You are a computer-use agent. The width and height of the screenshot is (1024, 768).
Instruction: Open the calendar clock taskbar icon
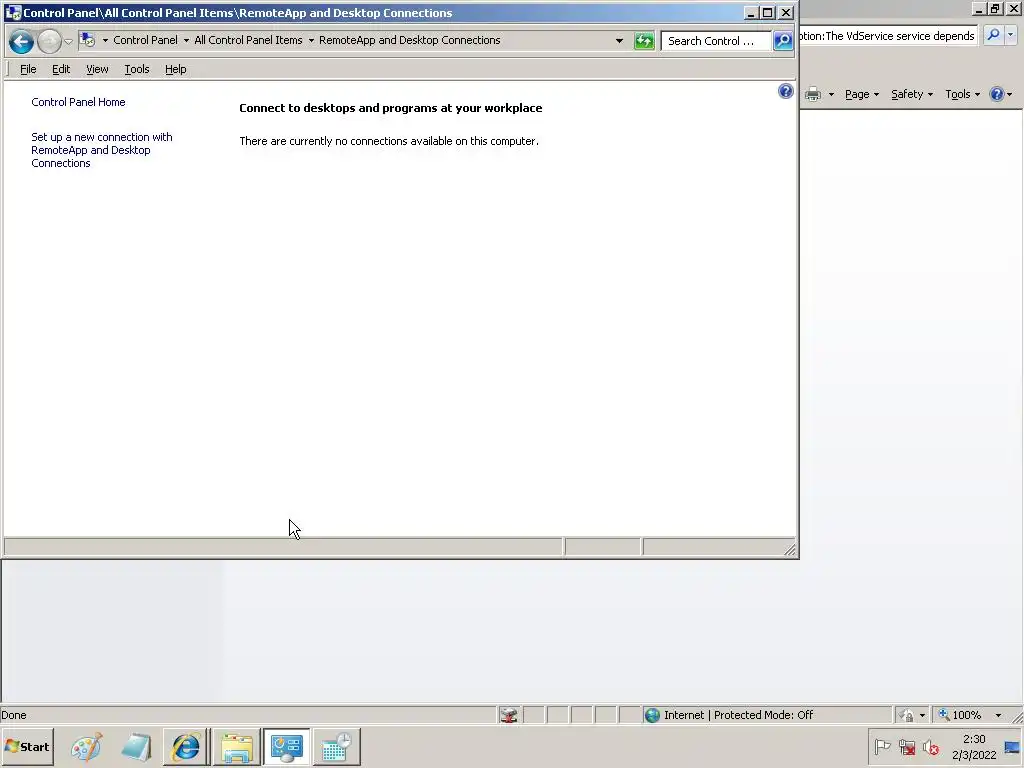click(x=336, y=747)
